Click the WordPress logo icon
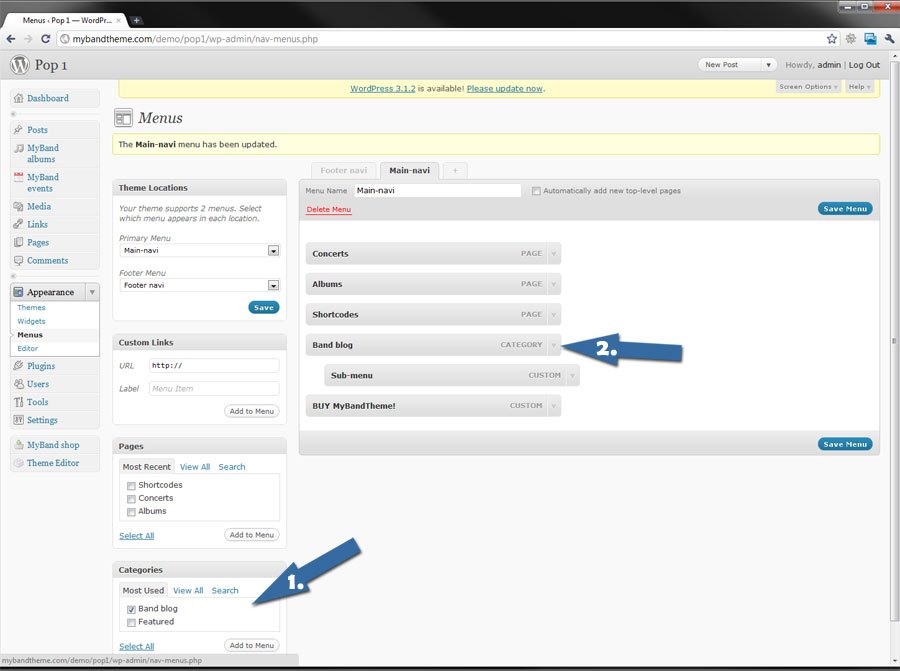The width and height of the screenshot is (900, 671). 20,65
